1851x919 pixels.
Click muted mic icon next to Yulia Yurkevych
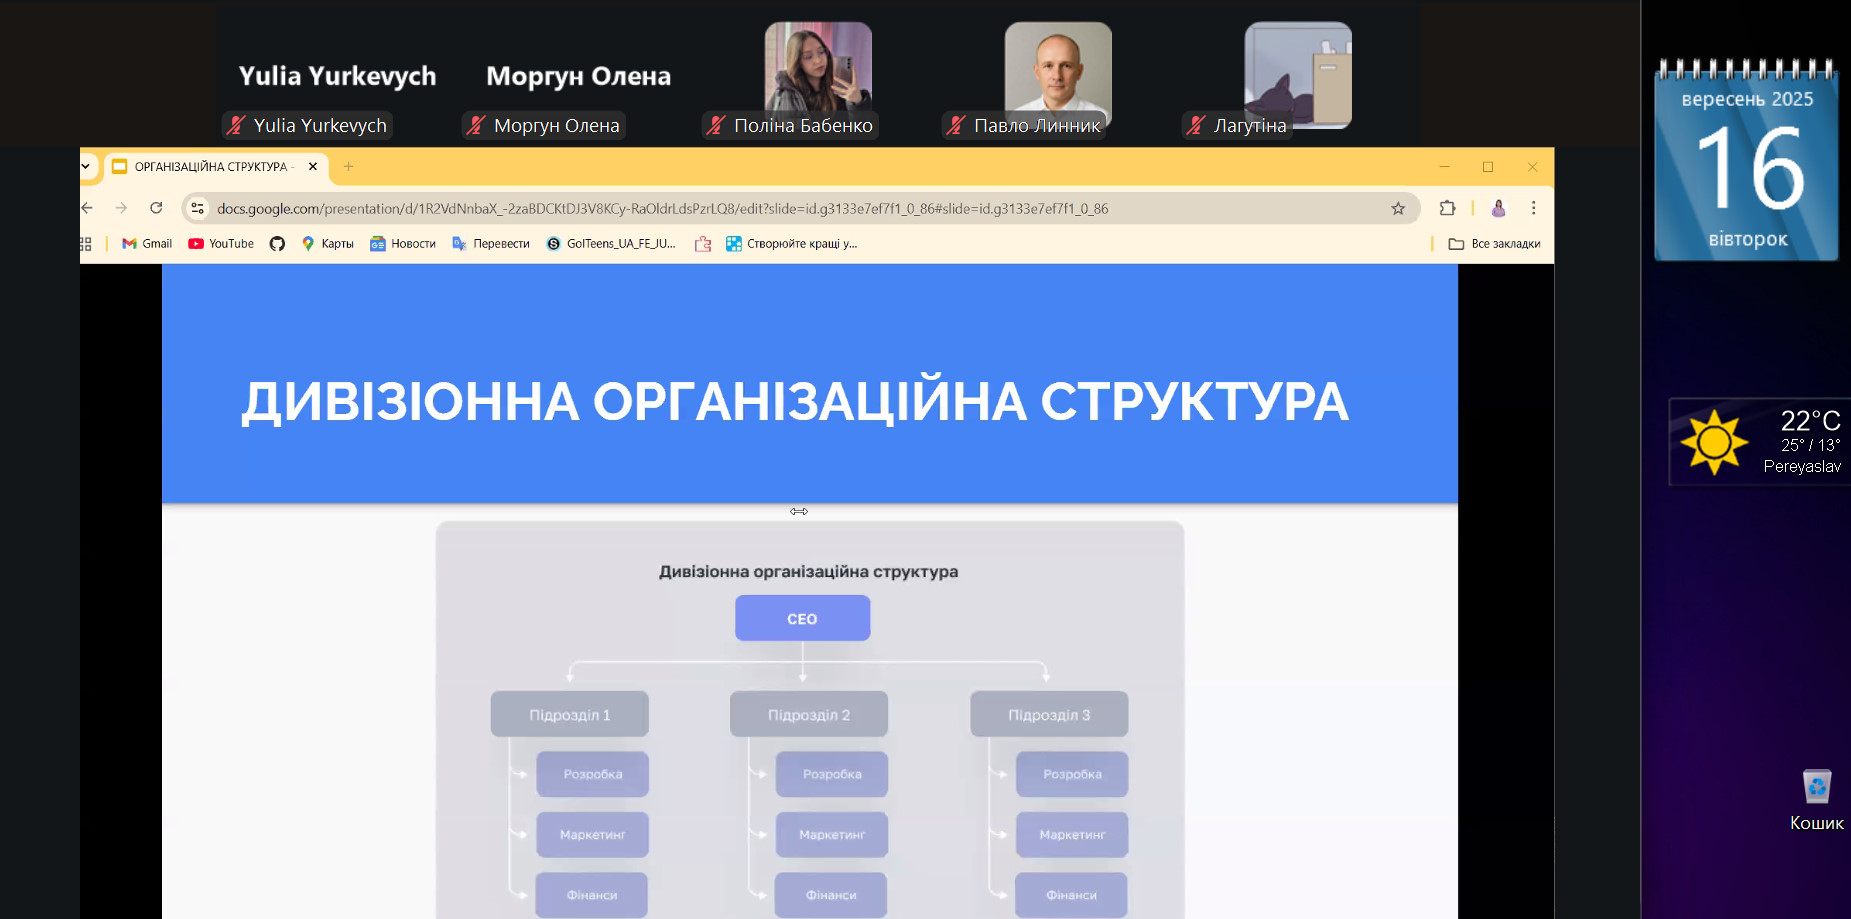click(236, 125)
